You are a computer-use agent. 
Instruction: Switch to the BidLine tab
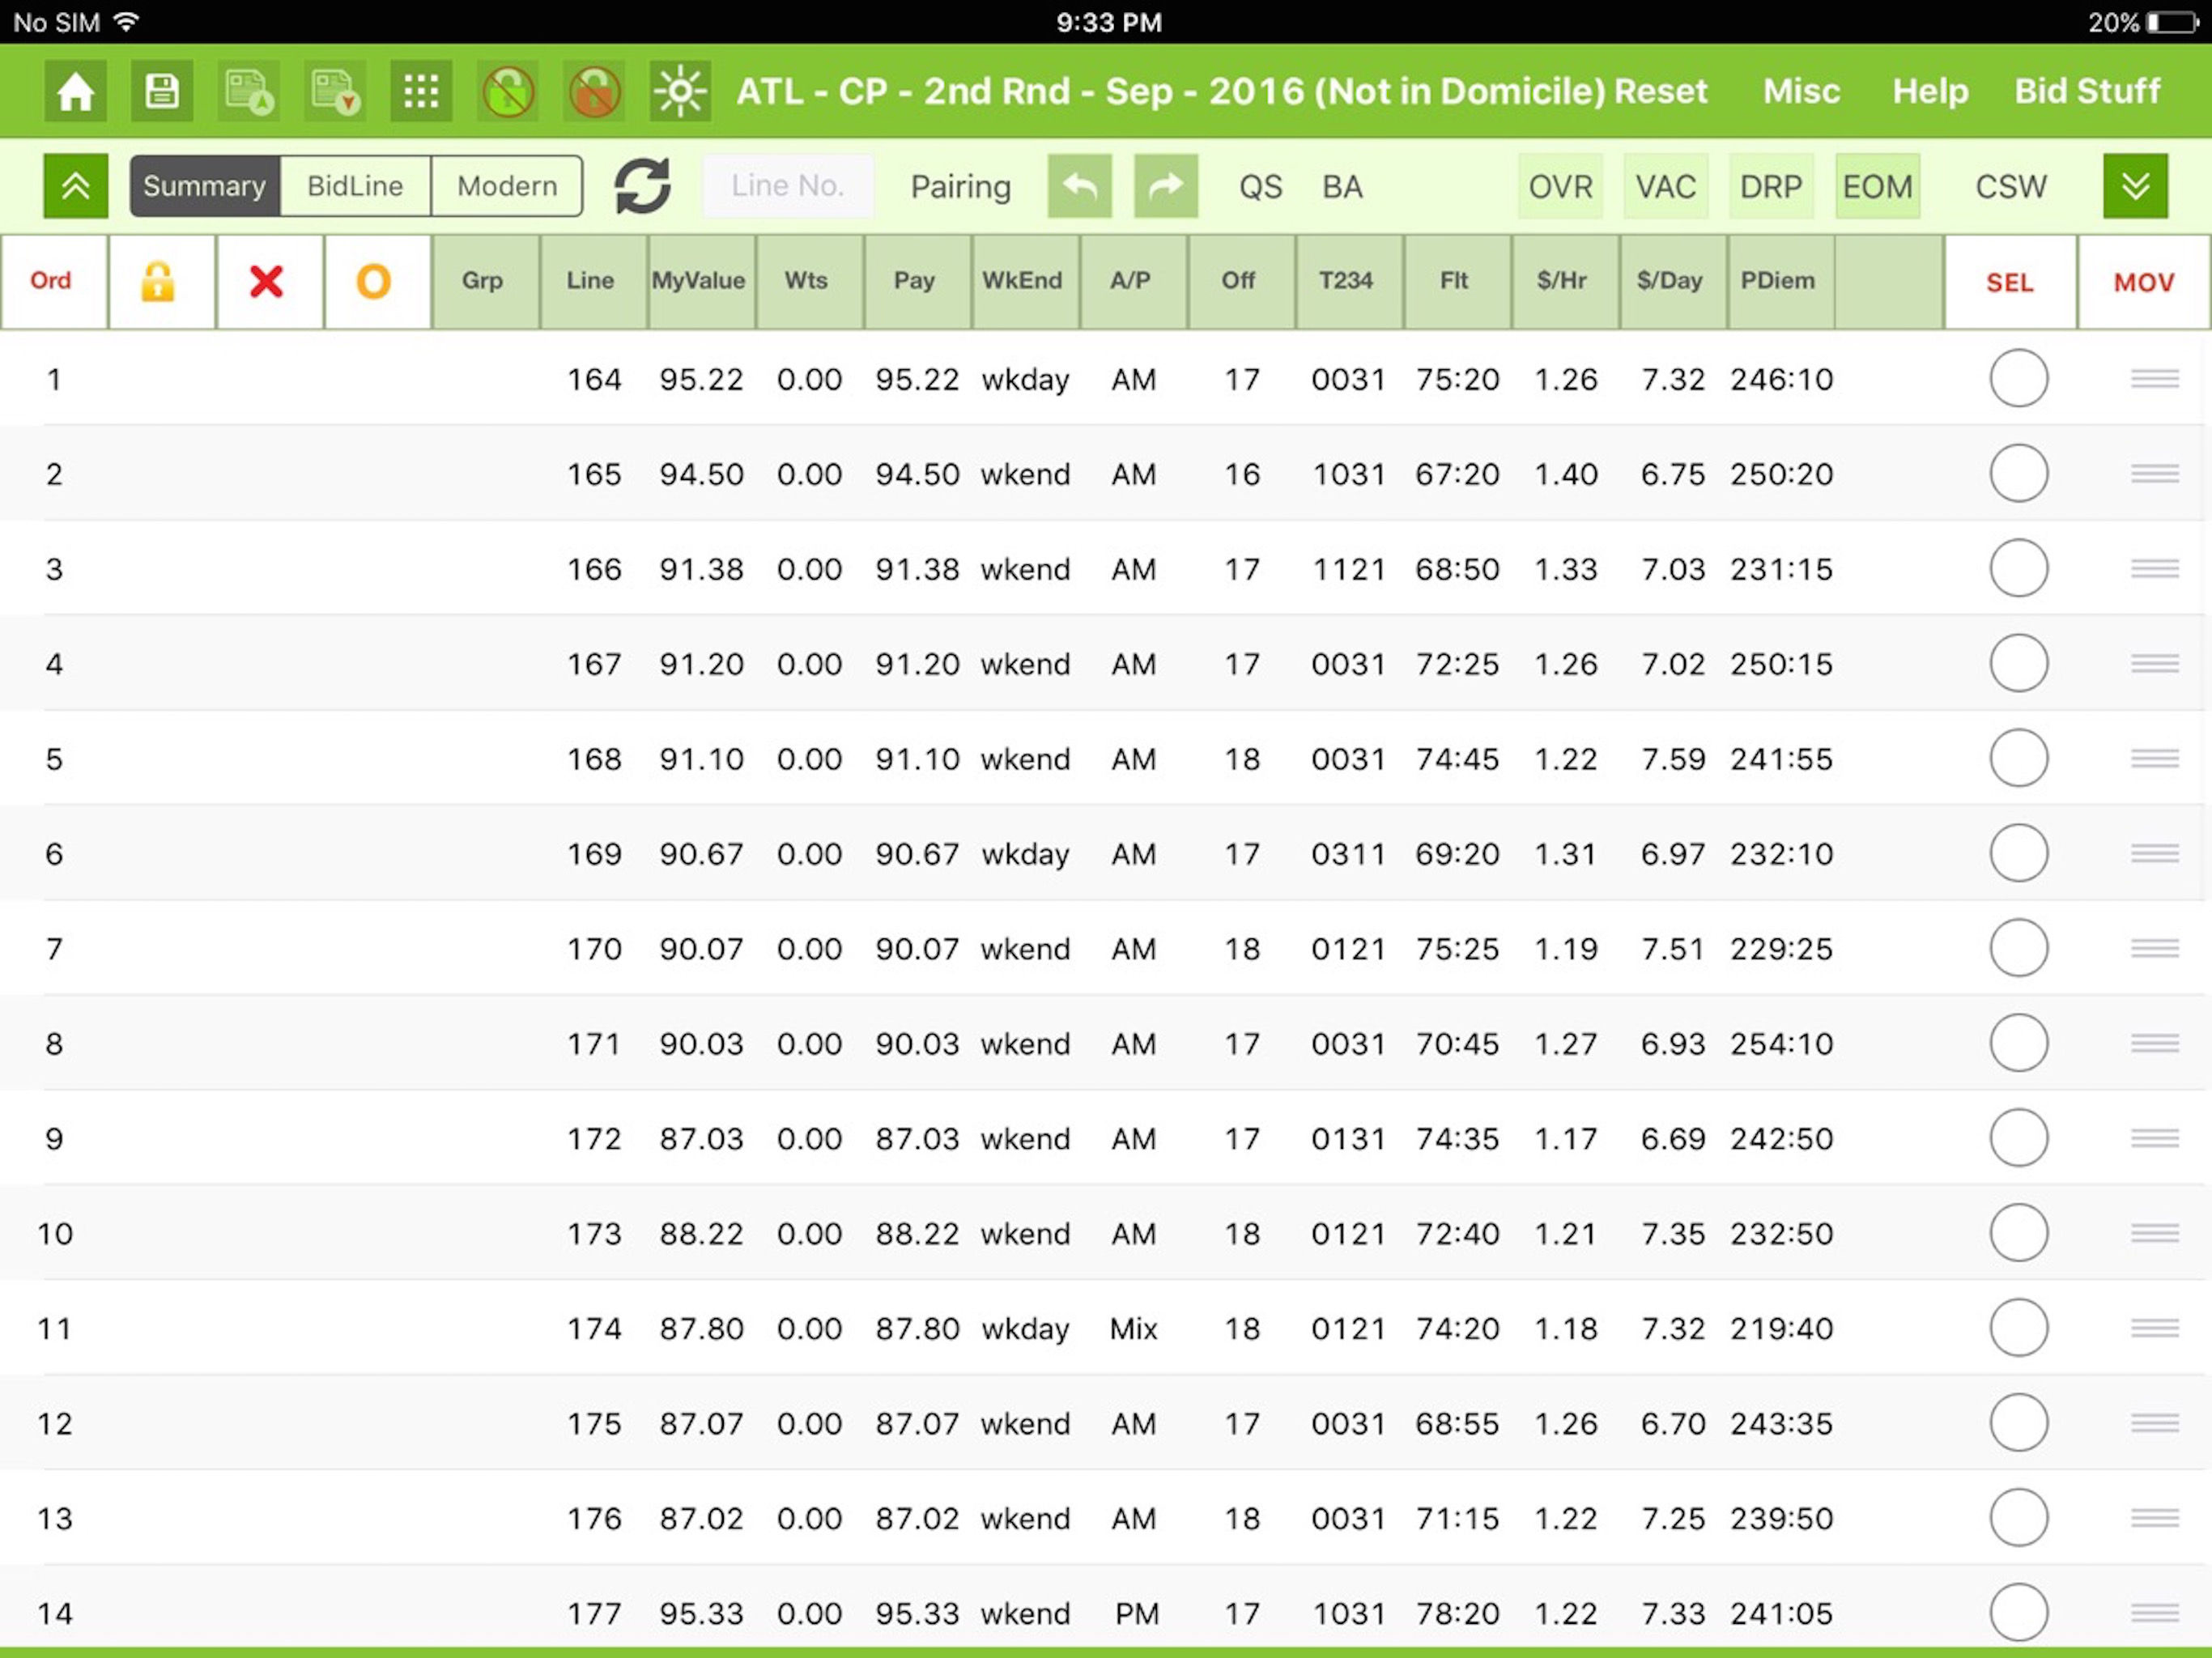click(x=355, y=186)
